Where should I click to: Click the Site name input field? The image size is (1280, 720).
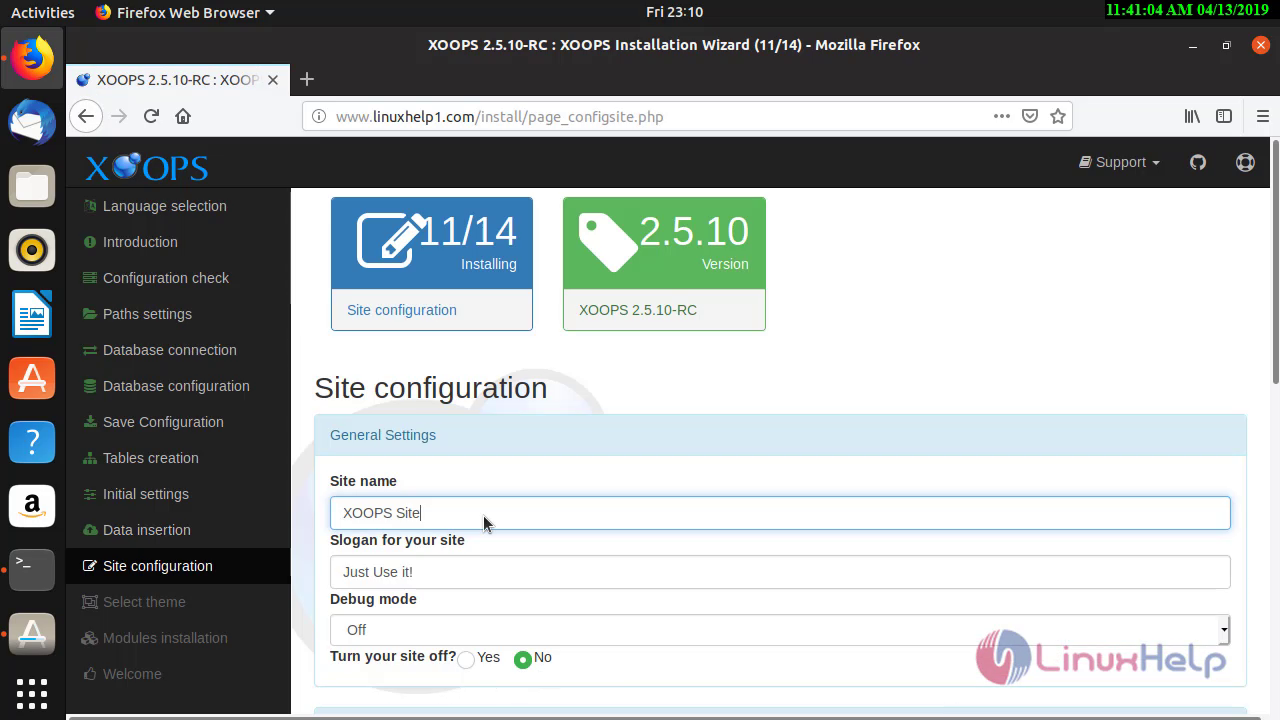point(780,513)
